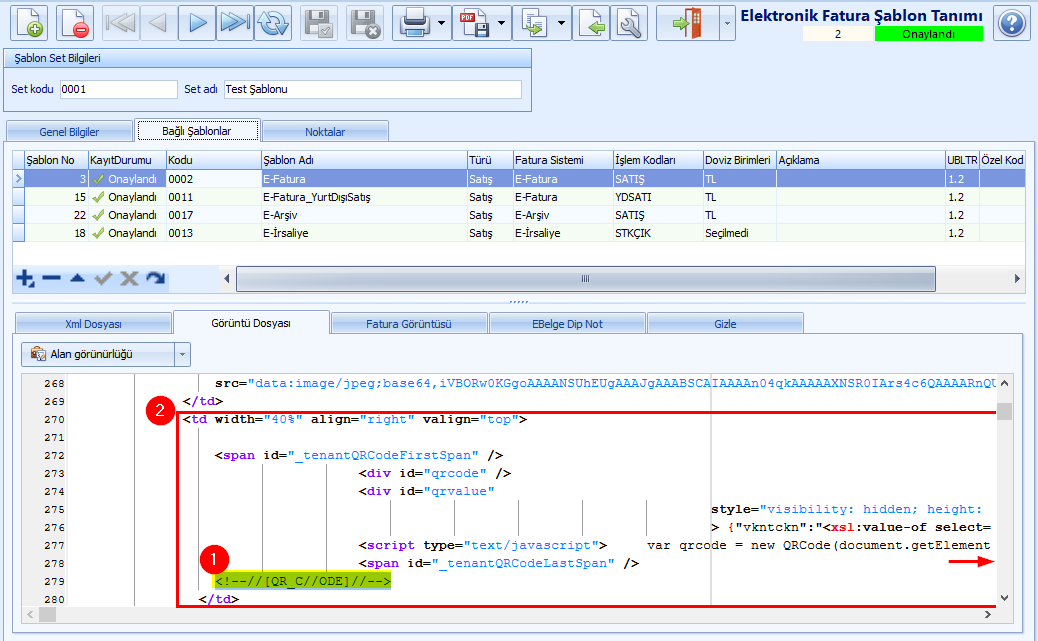
Task: Click the grid horizontal scrollbar thumb
Action: click(x=586, y=279)
